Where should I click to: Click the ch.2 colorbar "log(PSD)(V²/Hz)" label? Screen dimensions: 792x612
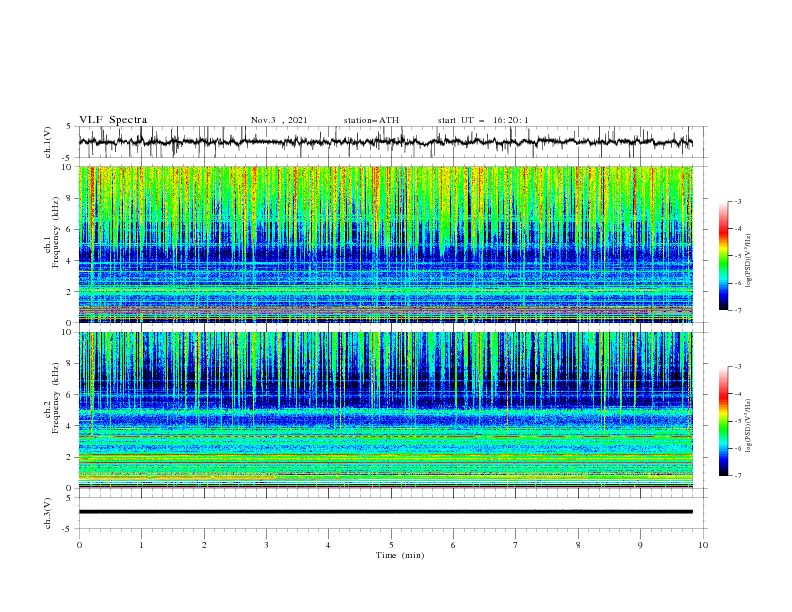pyautogui.click(x=749, y=426)
